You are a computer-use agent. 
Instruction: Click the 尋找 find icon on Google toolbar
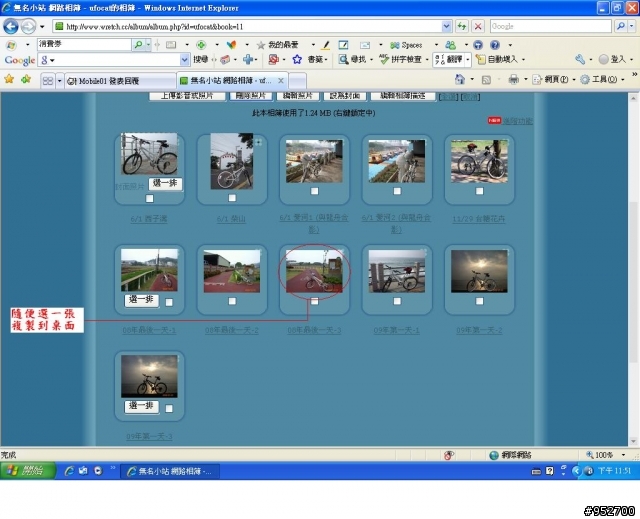[x=343, y=60]
